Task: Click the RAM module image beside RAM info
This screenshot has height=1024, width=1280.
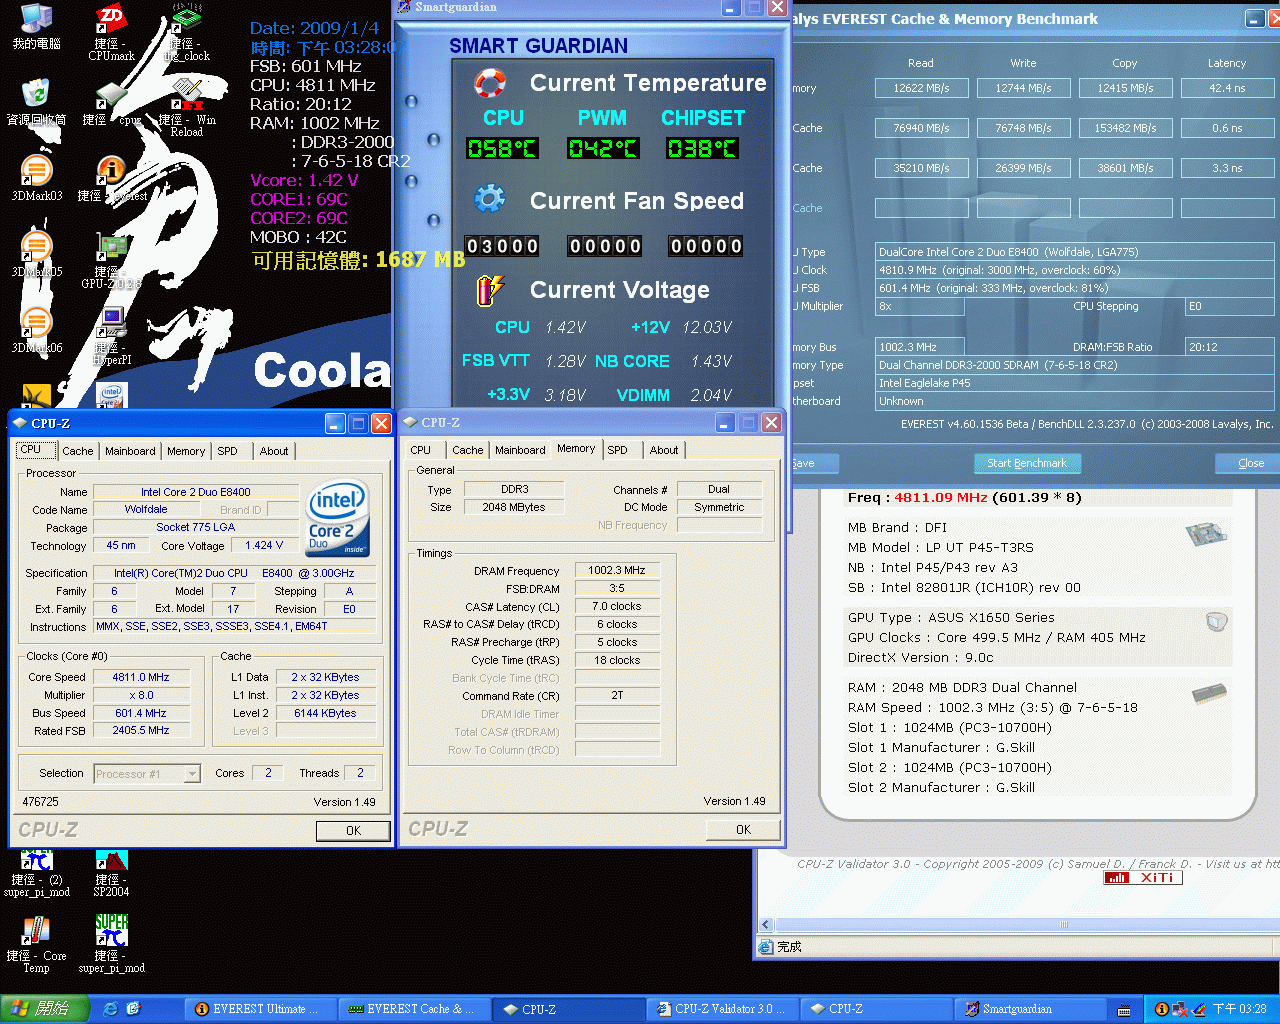Action: click(x=1209, y=693)
